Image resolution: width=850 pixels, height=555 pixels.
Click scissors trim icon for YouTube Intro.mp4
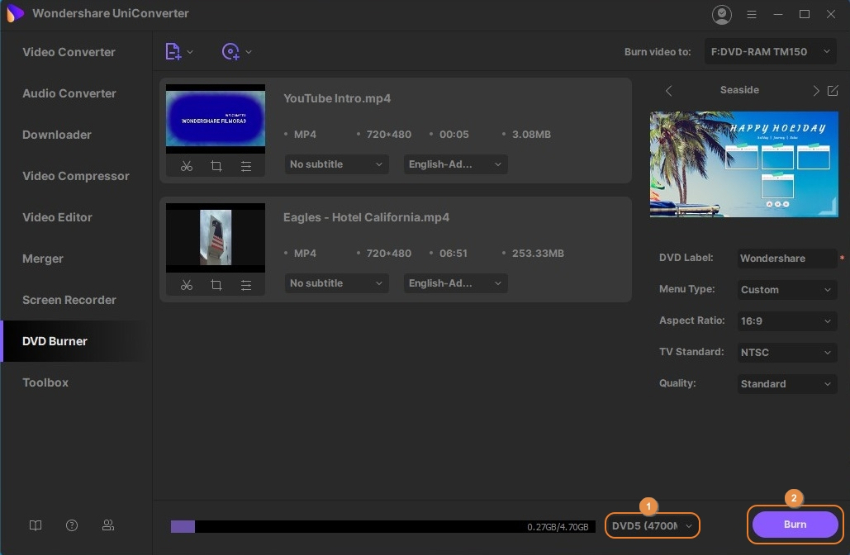click(186, 166)
